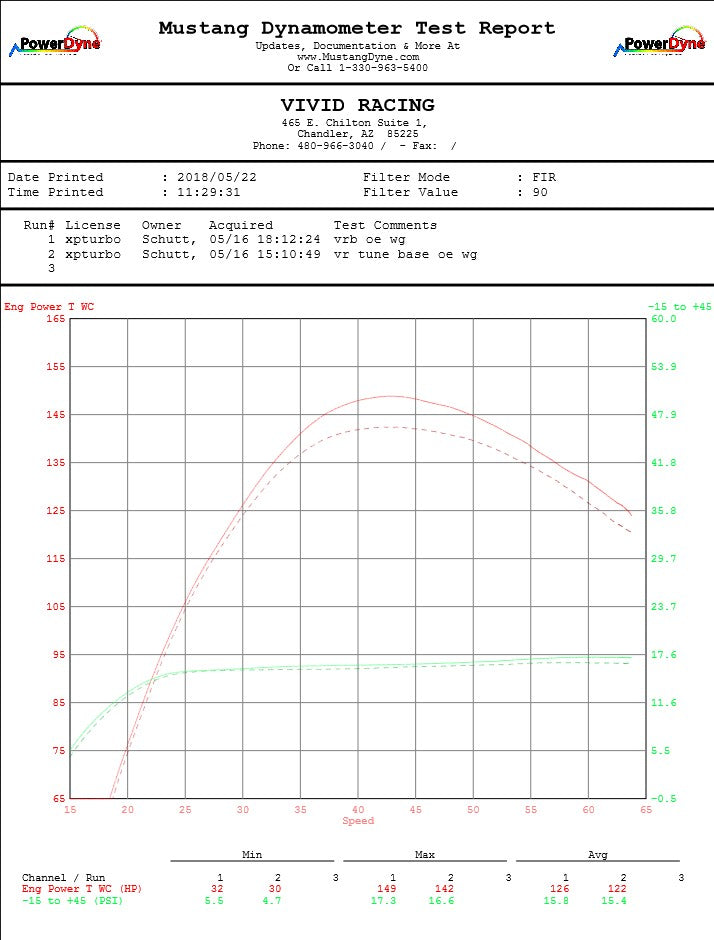Click the Filter Value 90
714x940 pixels.
tap(540, 192)
